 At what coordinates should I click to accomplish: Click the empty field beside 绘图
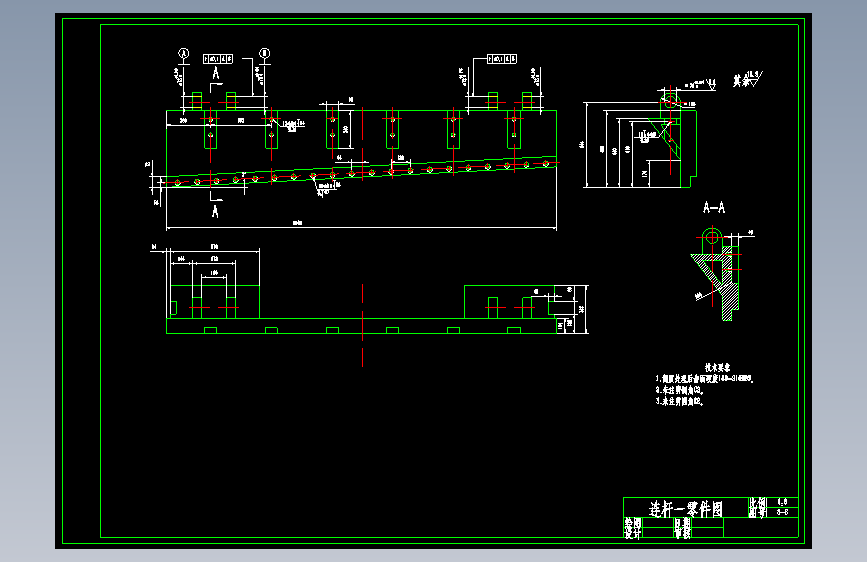click(658, 523)
